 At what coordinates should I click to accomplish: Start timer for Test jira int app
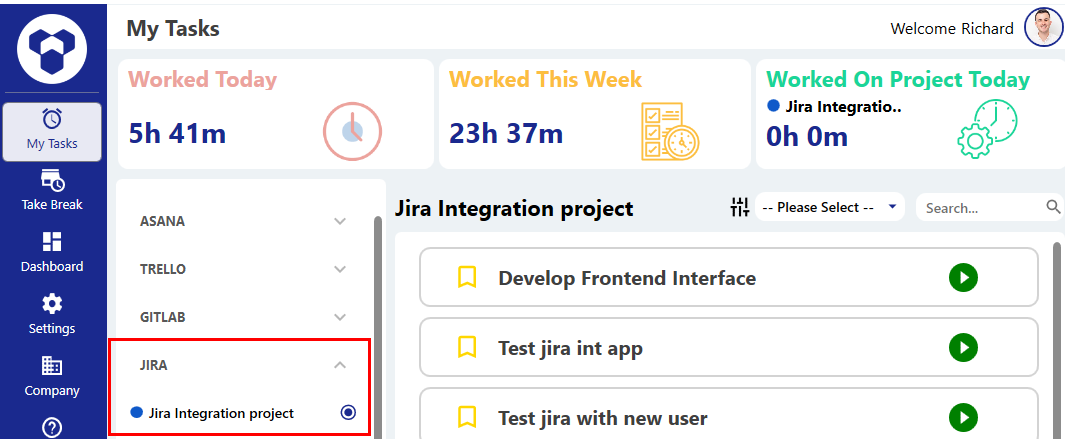963,348
